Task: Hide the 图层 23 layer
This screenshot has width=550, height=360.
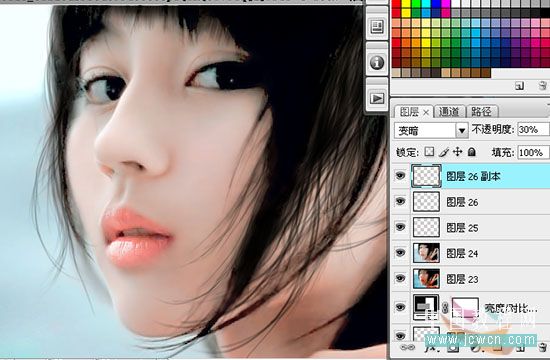Action: [x=400, y=278]
